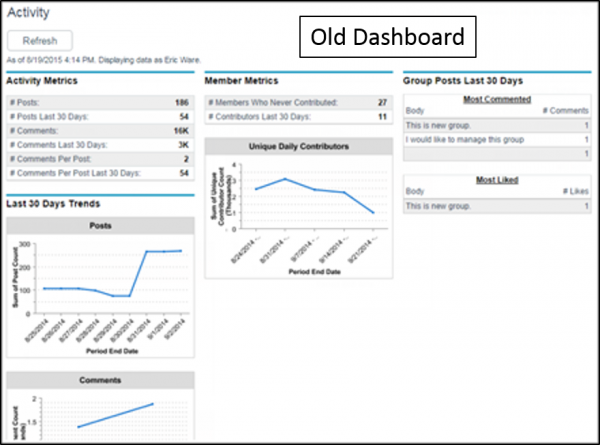Select 'This is new group.' in Most Commented
Viewport: 600px width, 445px height.
[497, 126]
